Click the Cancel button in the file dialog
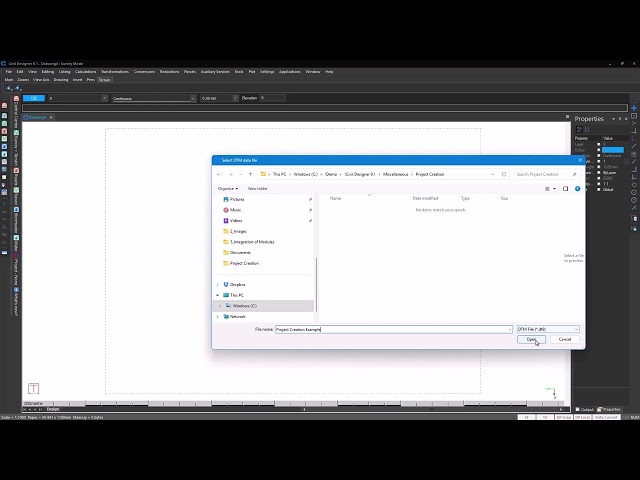 [564, 339]
